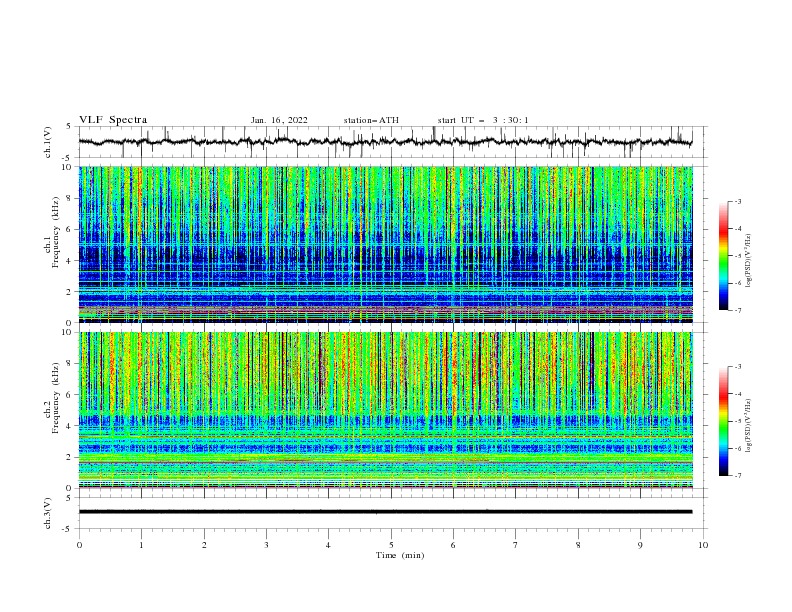Viewport: 792px width, 612px height.
Task: Click the date 'Jan. 16, 2022'
Action: pyautogui.click(x=279, y=120)
